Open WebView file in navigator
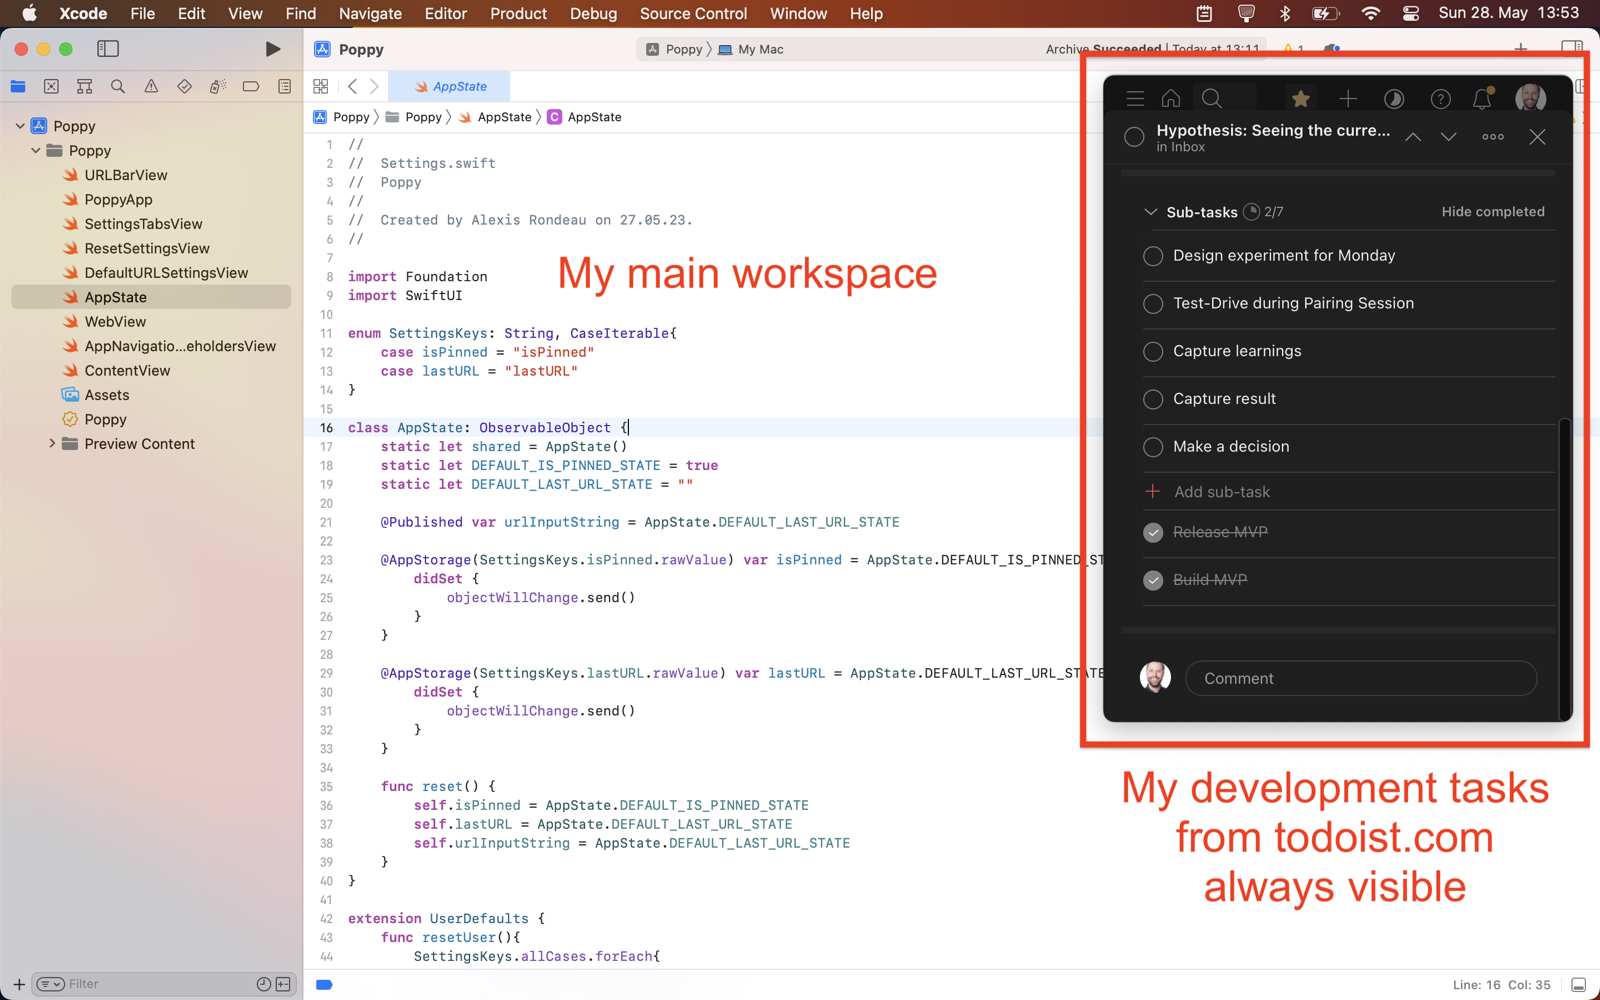This screenshot has width=1600, height=1000. tap(115, 322)
